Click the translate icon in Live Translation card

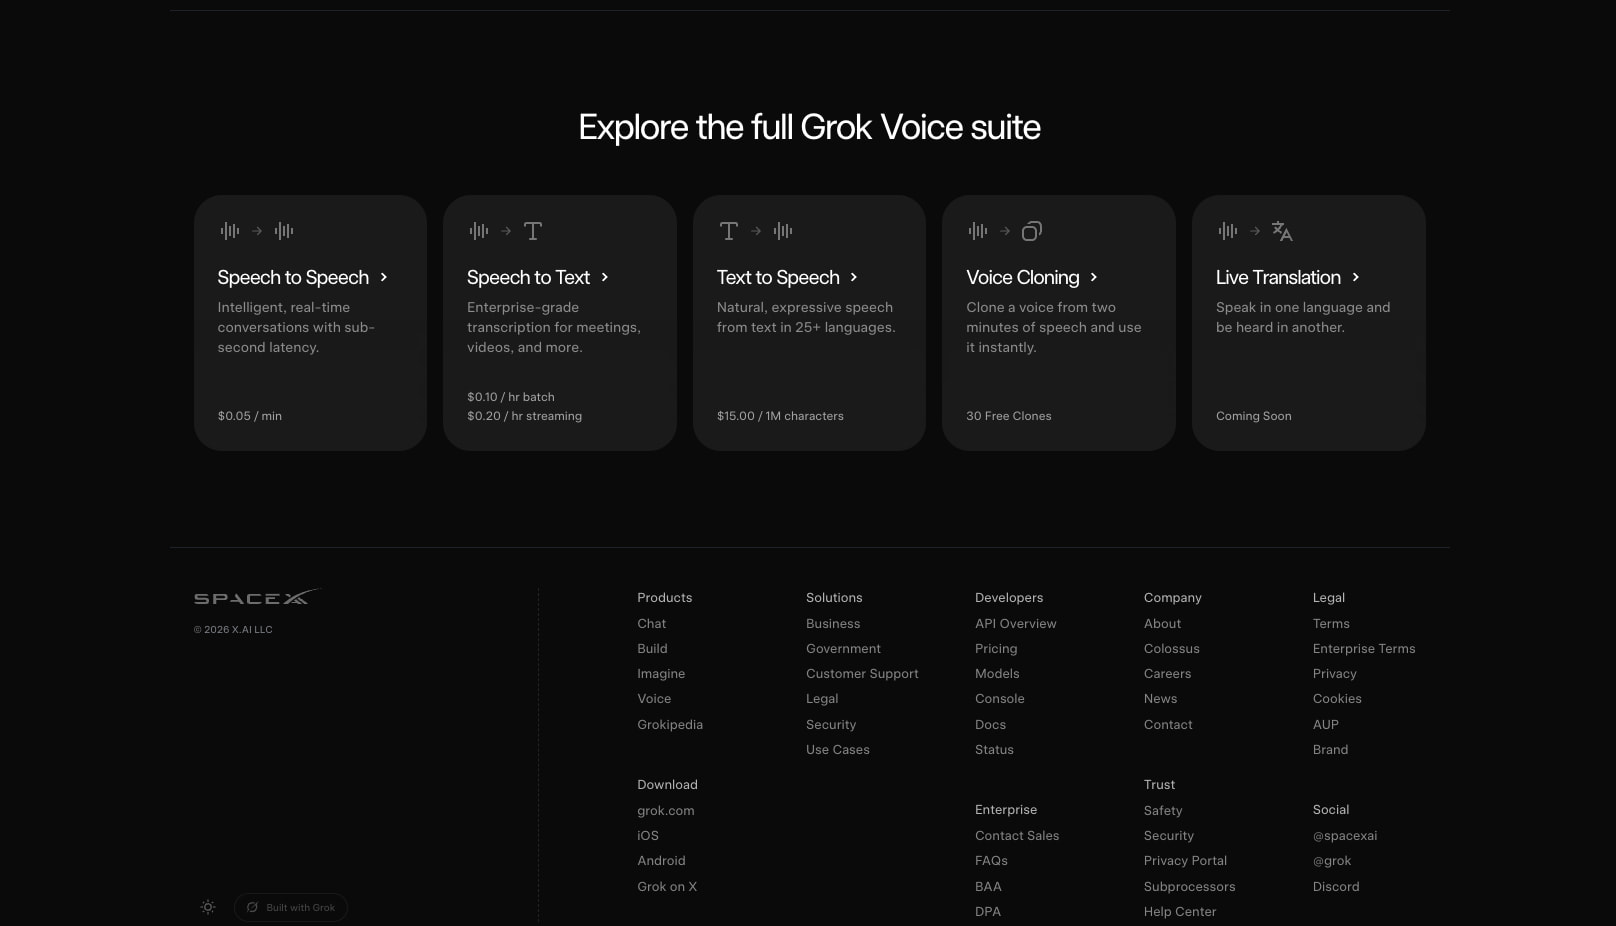click(1282, 231)
